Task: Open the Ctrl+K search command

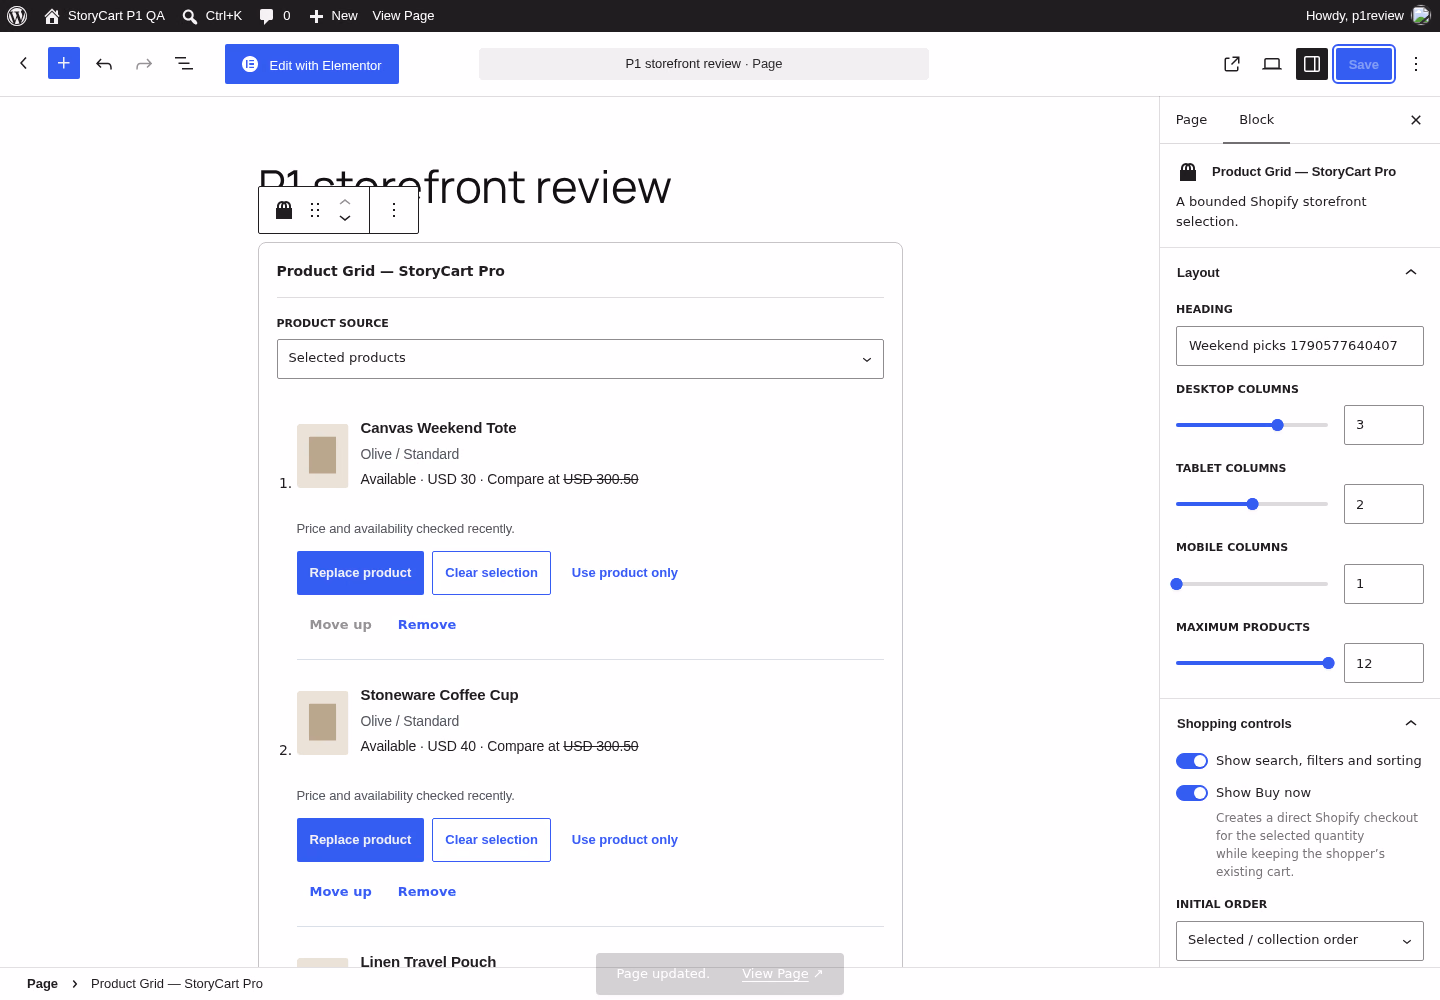Action: pos(212,16)
